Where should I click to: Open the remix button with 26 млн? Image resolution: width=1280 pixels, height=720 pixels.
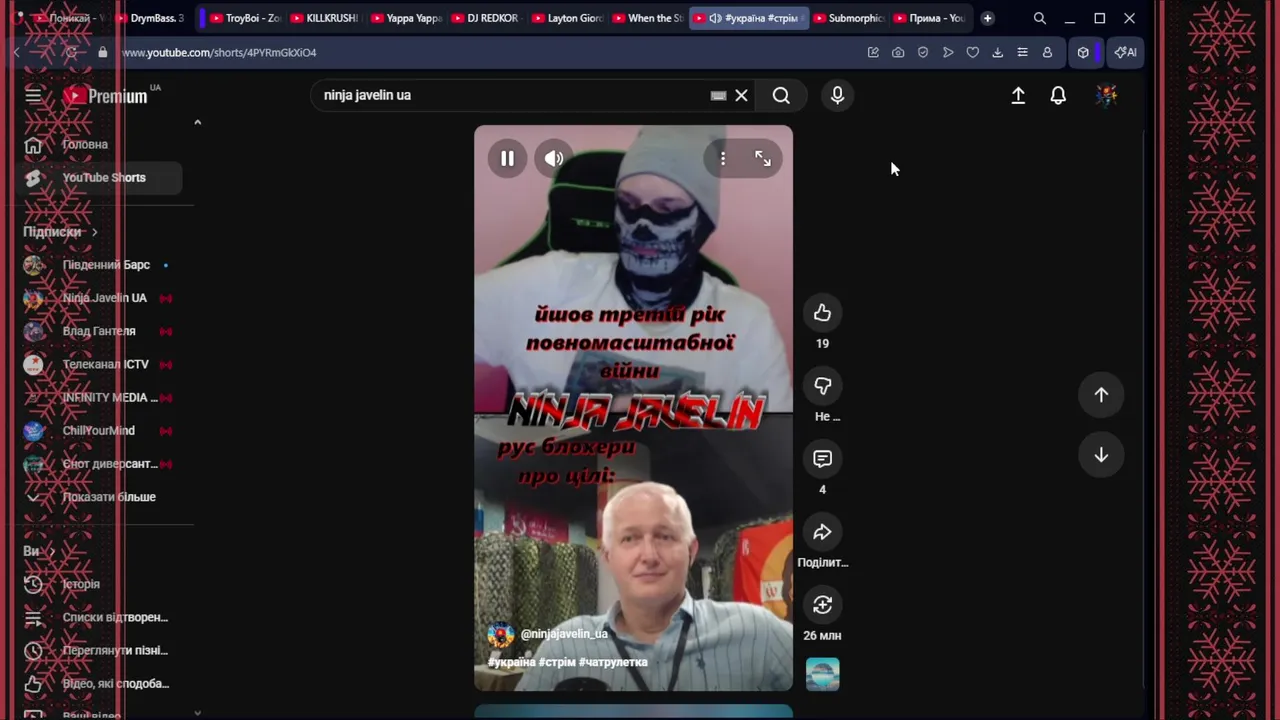tap(822, 605)
